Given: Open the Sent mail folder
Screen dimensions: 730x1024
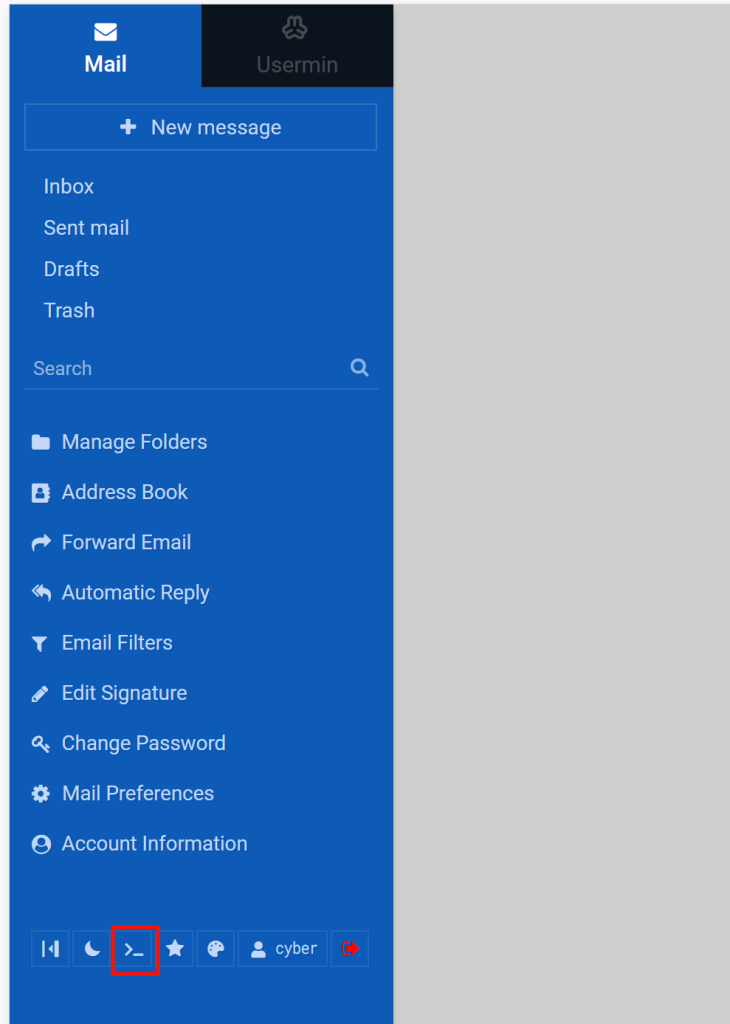Looking at the screenshot, I should pyautogui.click(x=86, y=228).
